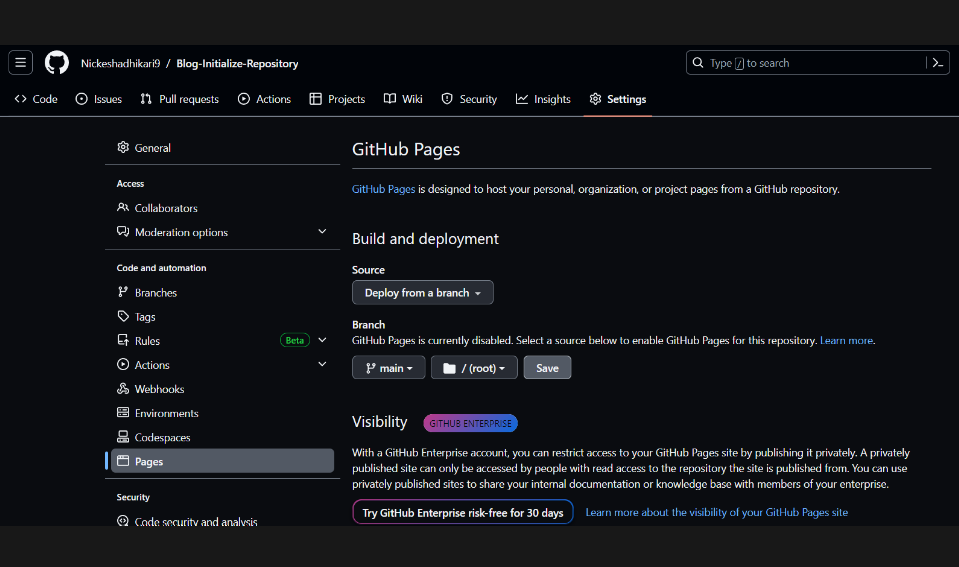
Task: Click the Rules icon in sidebar
Action: click(x=123, y=340)
